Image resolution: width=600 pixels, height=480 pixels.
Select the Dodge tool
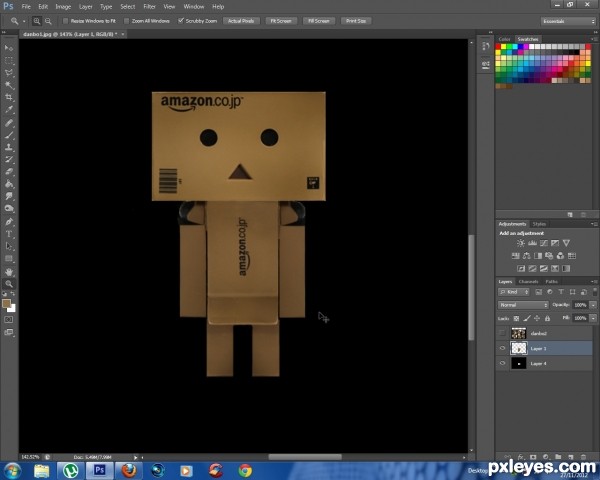pos(9,209)
